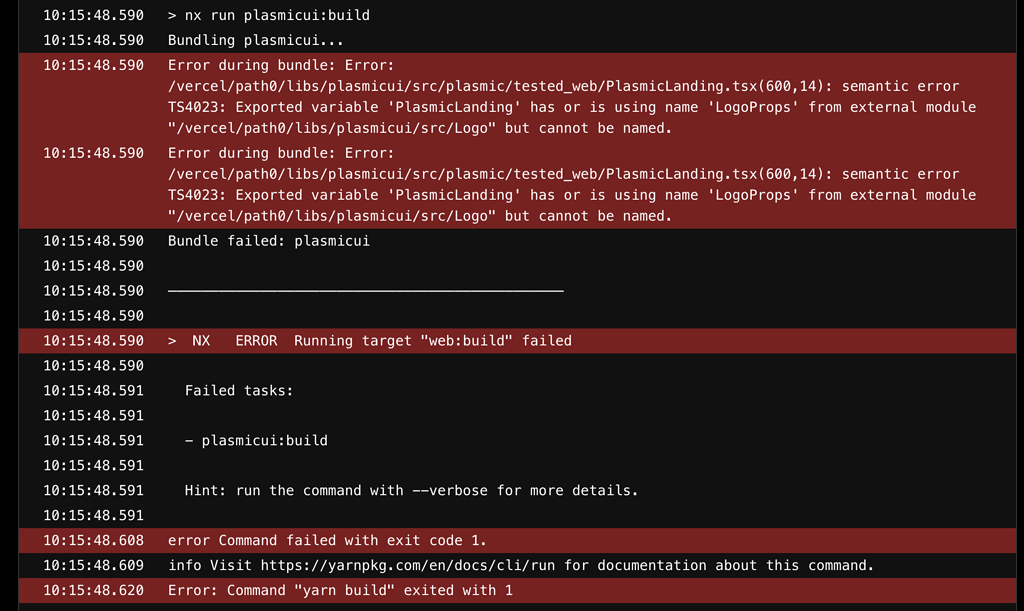
Task: Select the "Bundling plasmicui..." log line
Action: click(256, 41)
